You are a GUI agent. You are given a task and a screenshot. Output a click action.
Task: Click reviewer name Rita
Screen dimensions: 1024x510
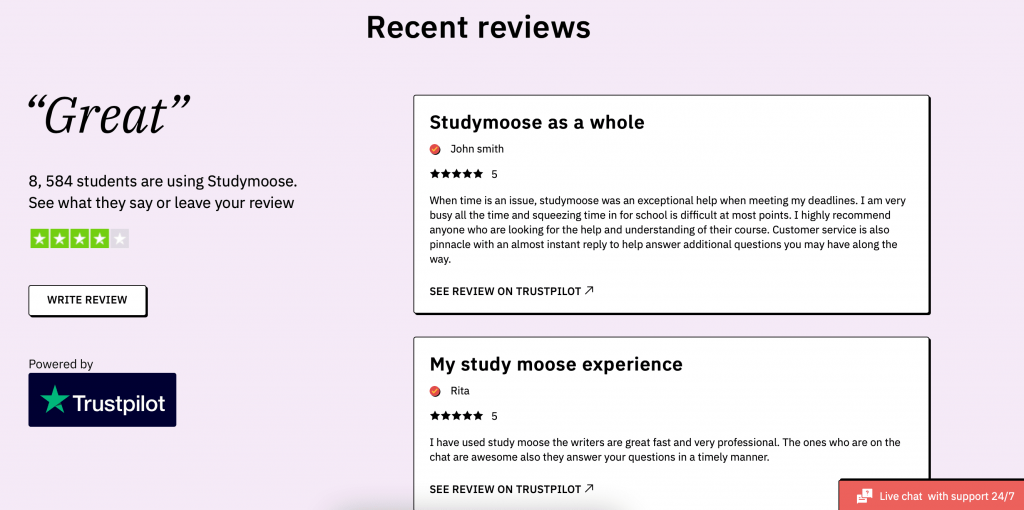point(460,391)
